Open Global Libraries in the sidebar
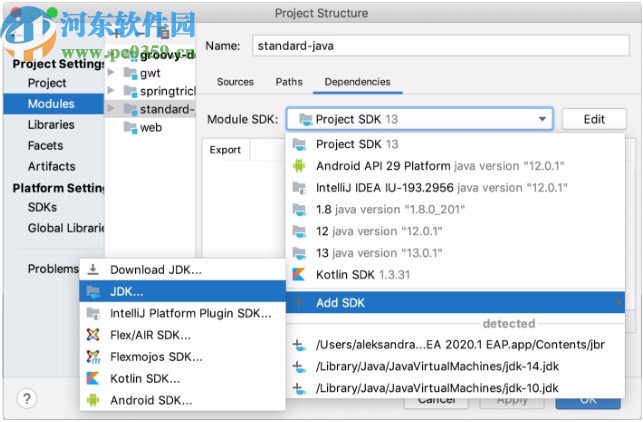Image resolution: width=643 pixels, height=422 pixels. [x=66, y=228]
